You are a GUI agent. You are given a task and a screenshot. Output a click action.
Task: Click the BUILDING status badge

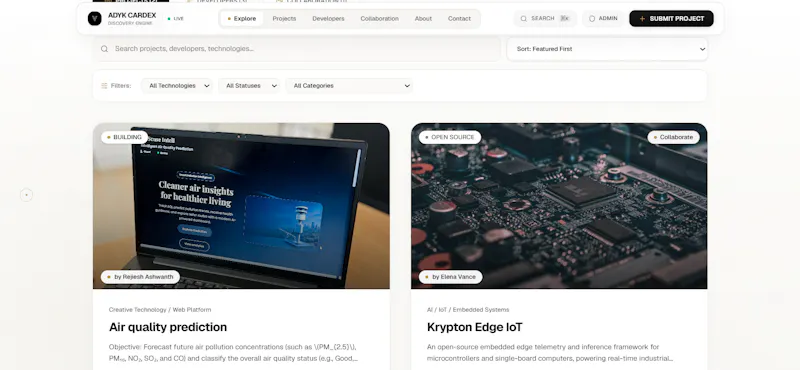124,137
